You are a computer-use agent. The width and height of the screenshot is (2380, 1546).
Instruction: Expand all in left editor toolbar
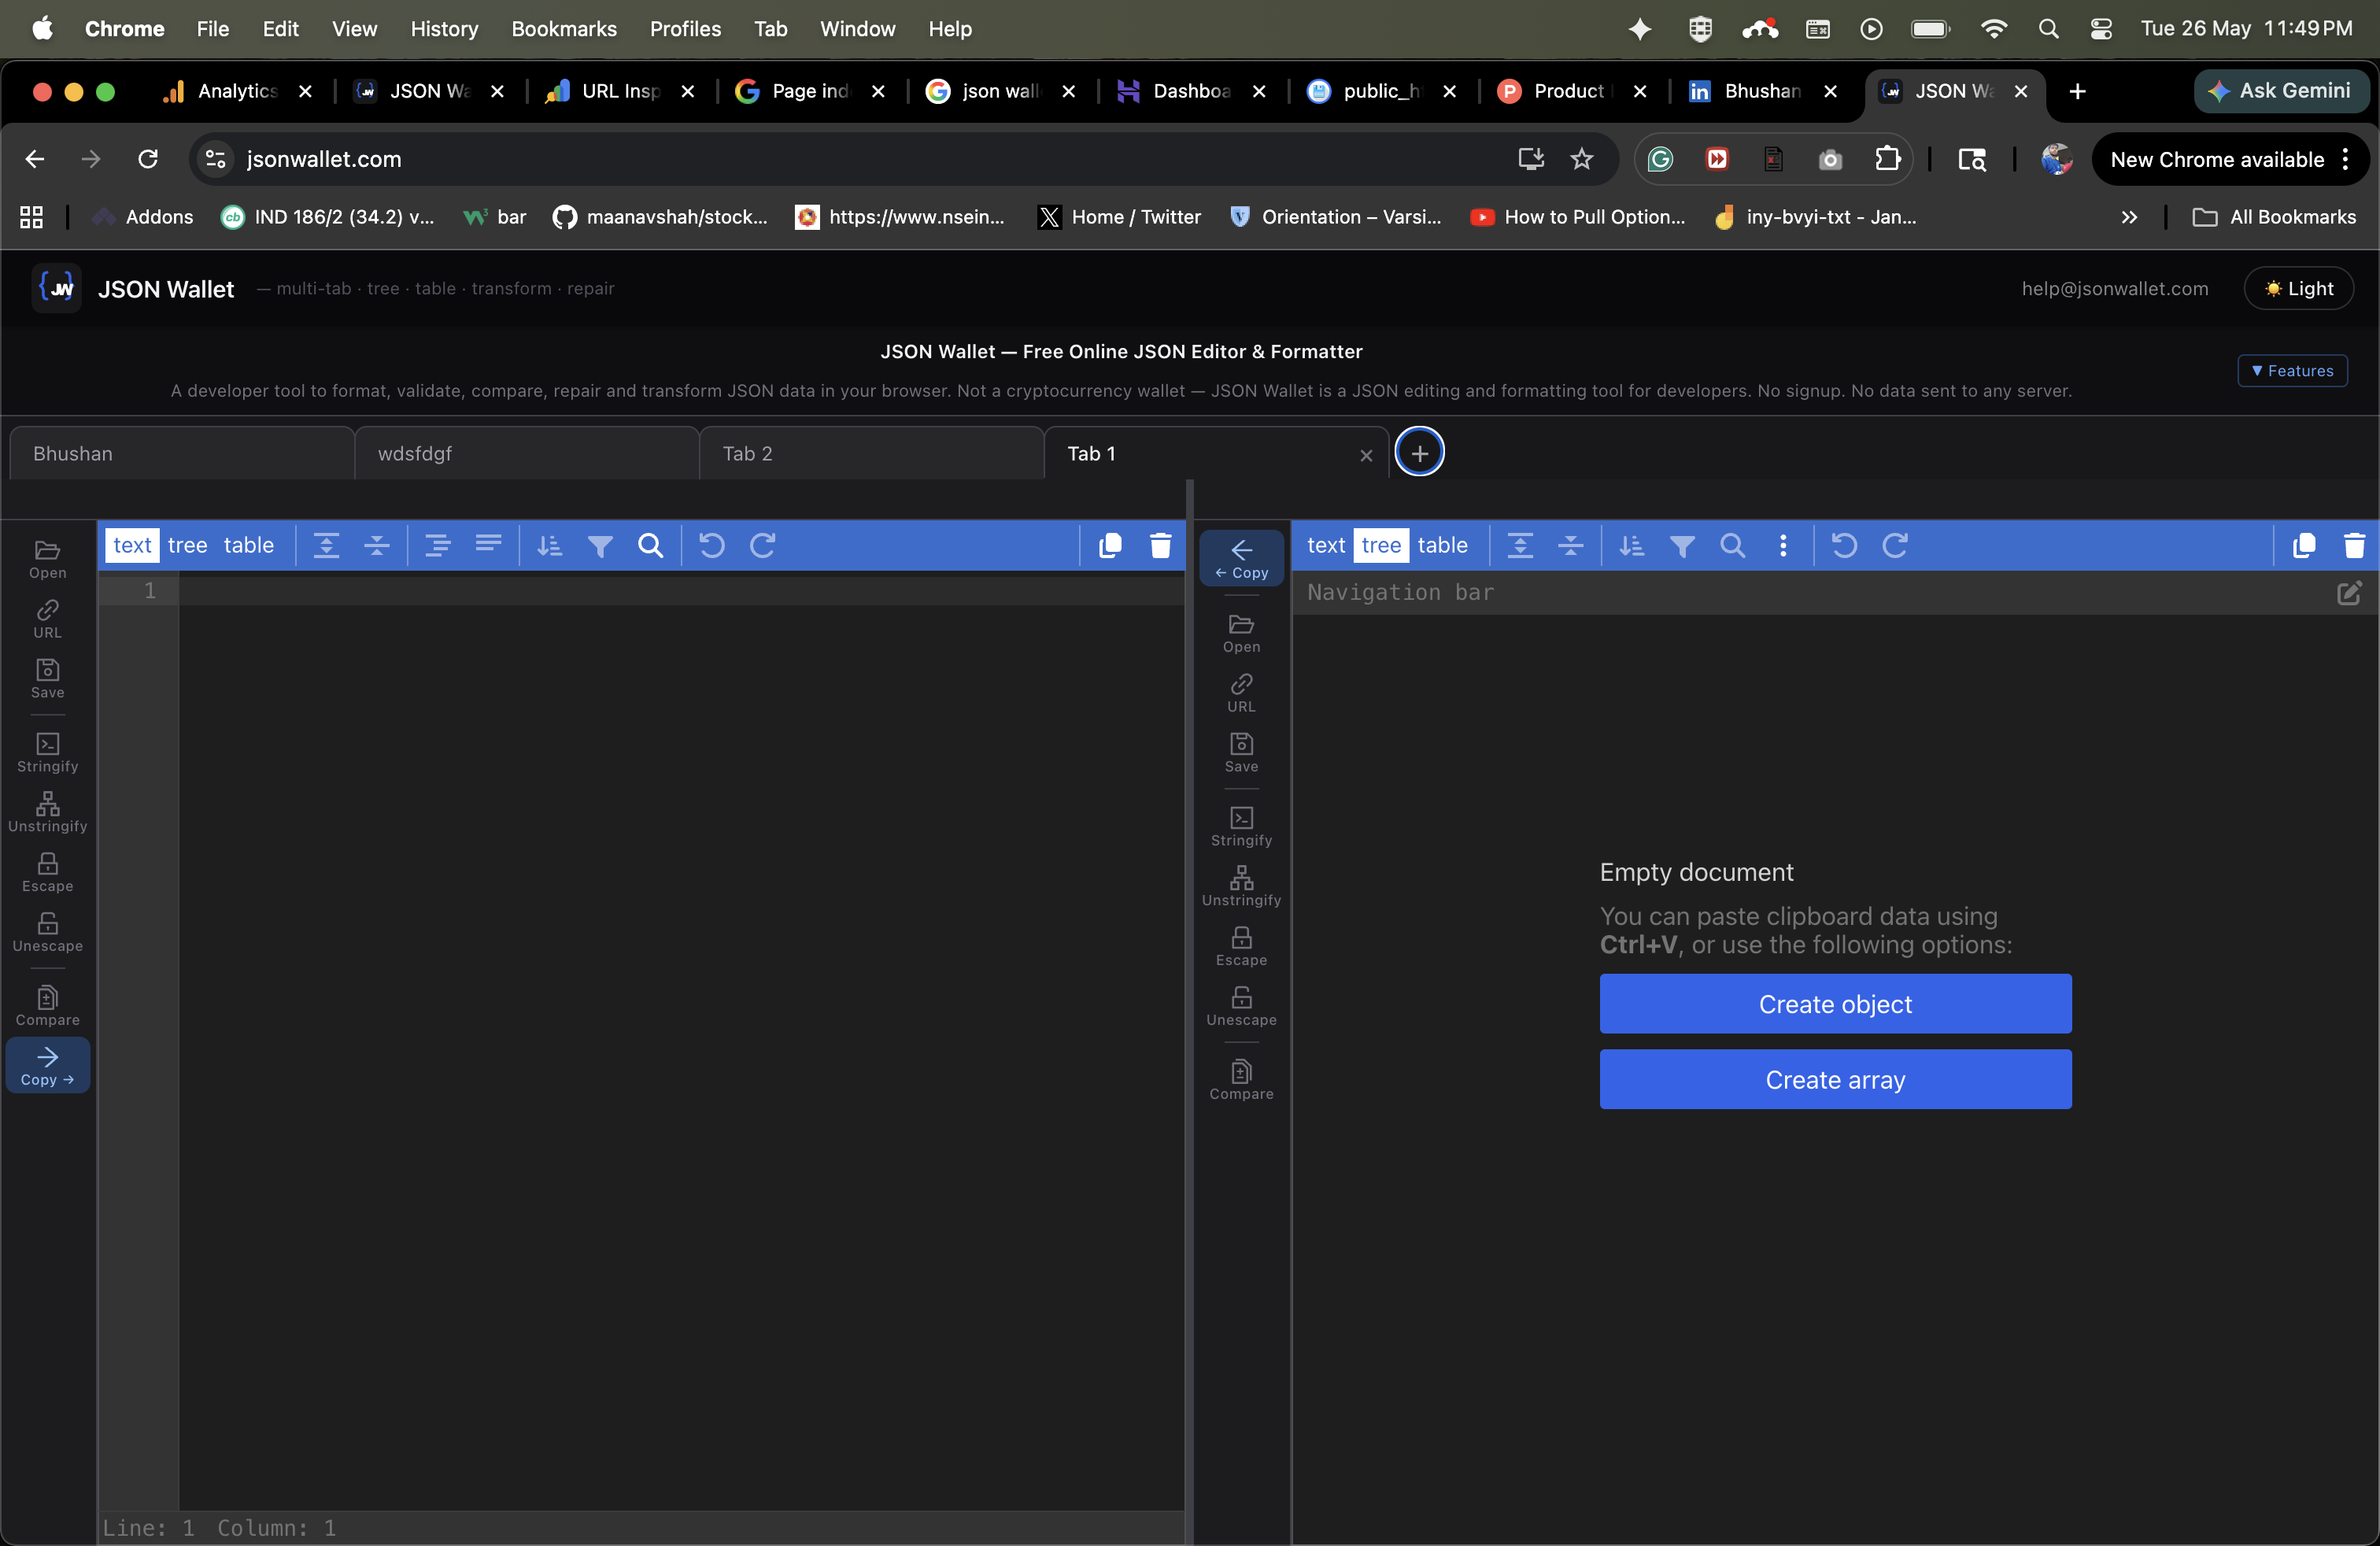[x=326, y=545]
